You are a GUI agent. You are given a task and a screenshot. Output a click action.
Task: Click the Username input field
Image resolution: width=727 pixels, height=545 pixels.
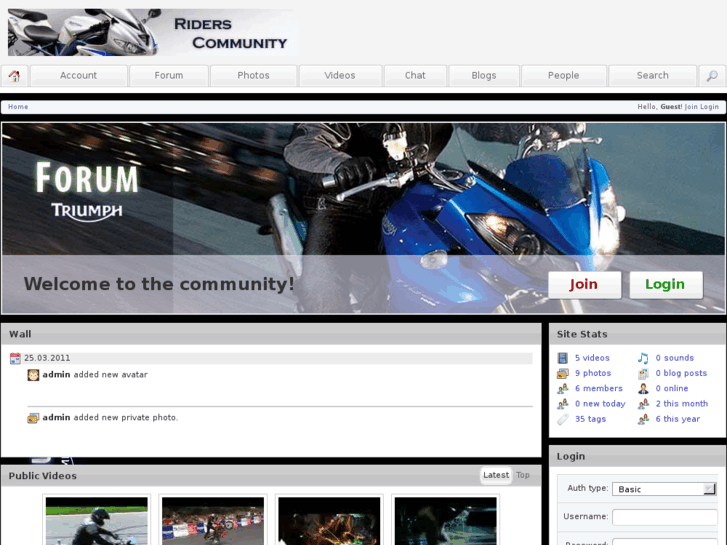(664, 517)
